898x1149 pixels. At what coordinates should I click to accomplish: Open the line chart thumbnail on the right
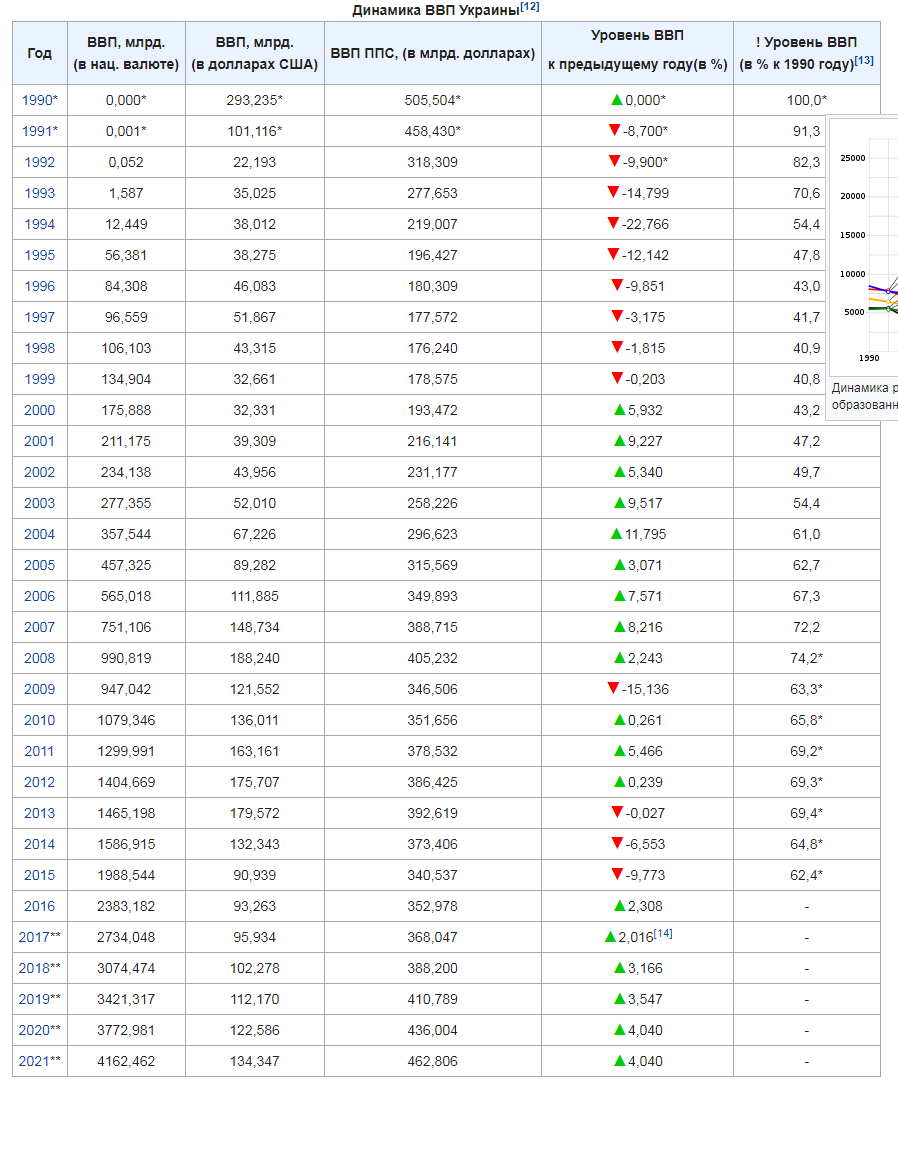(x=868, y=250)
